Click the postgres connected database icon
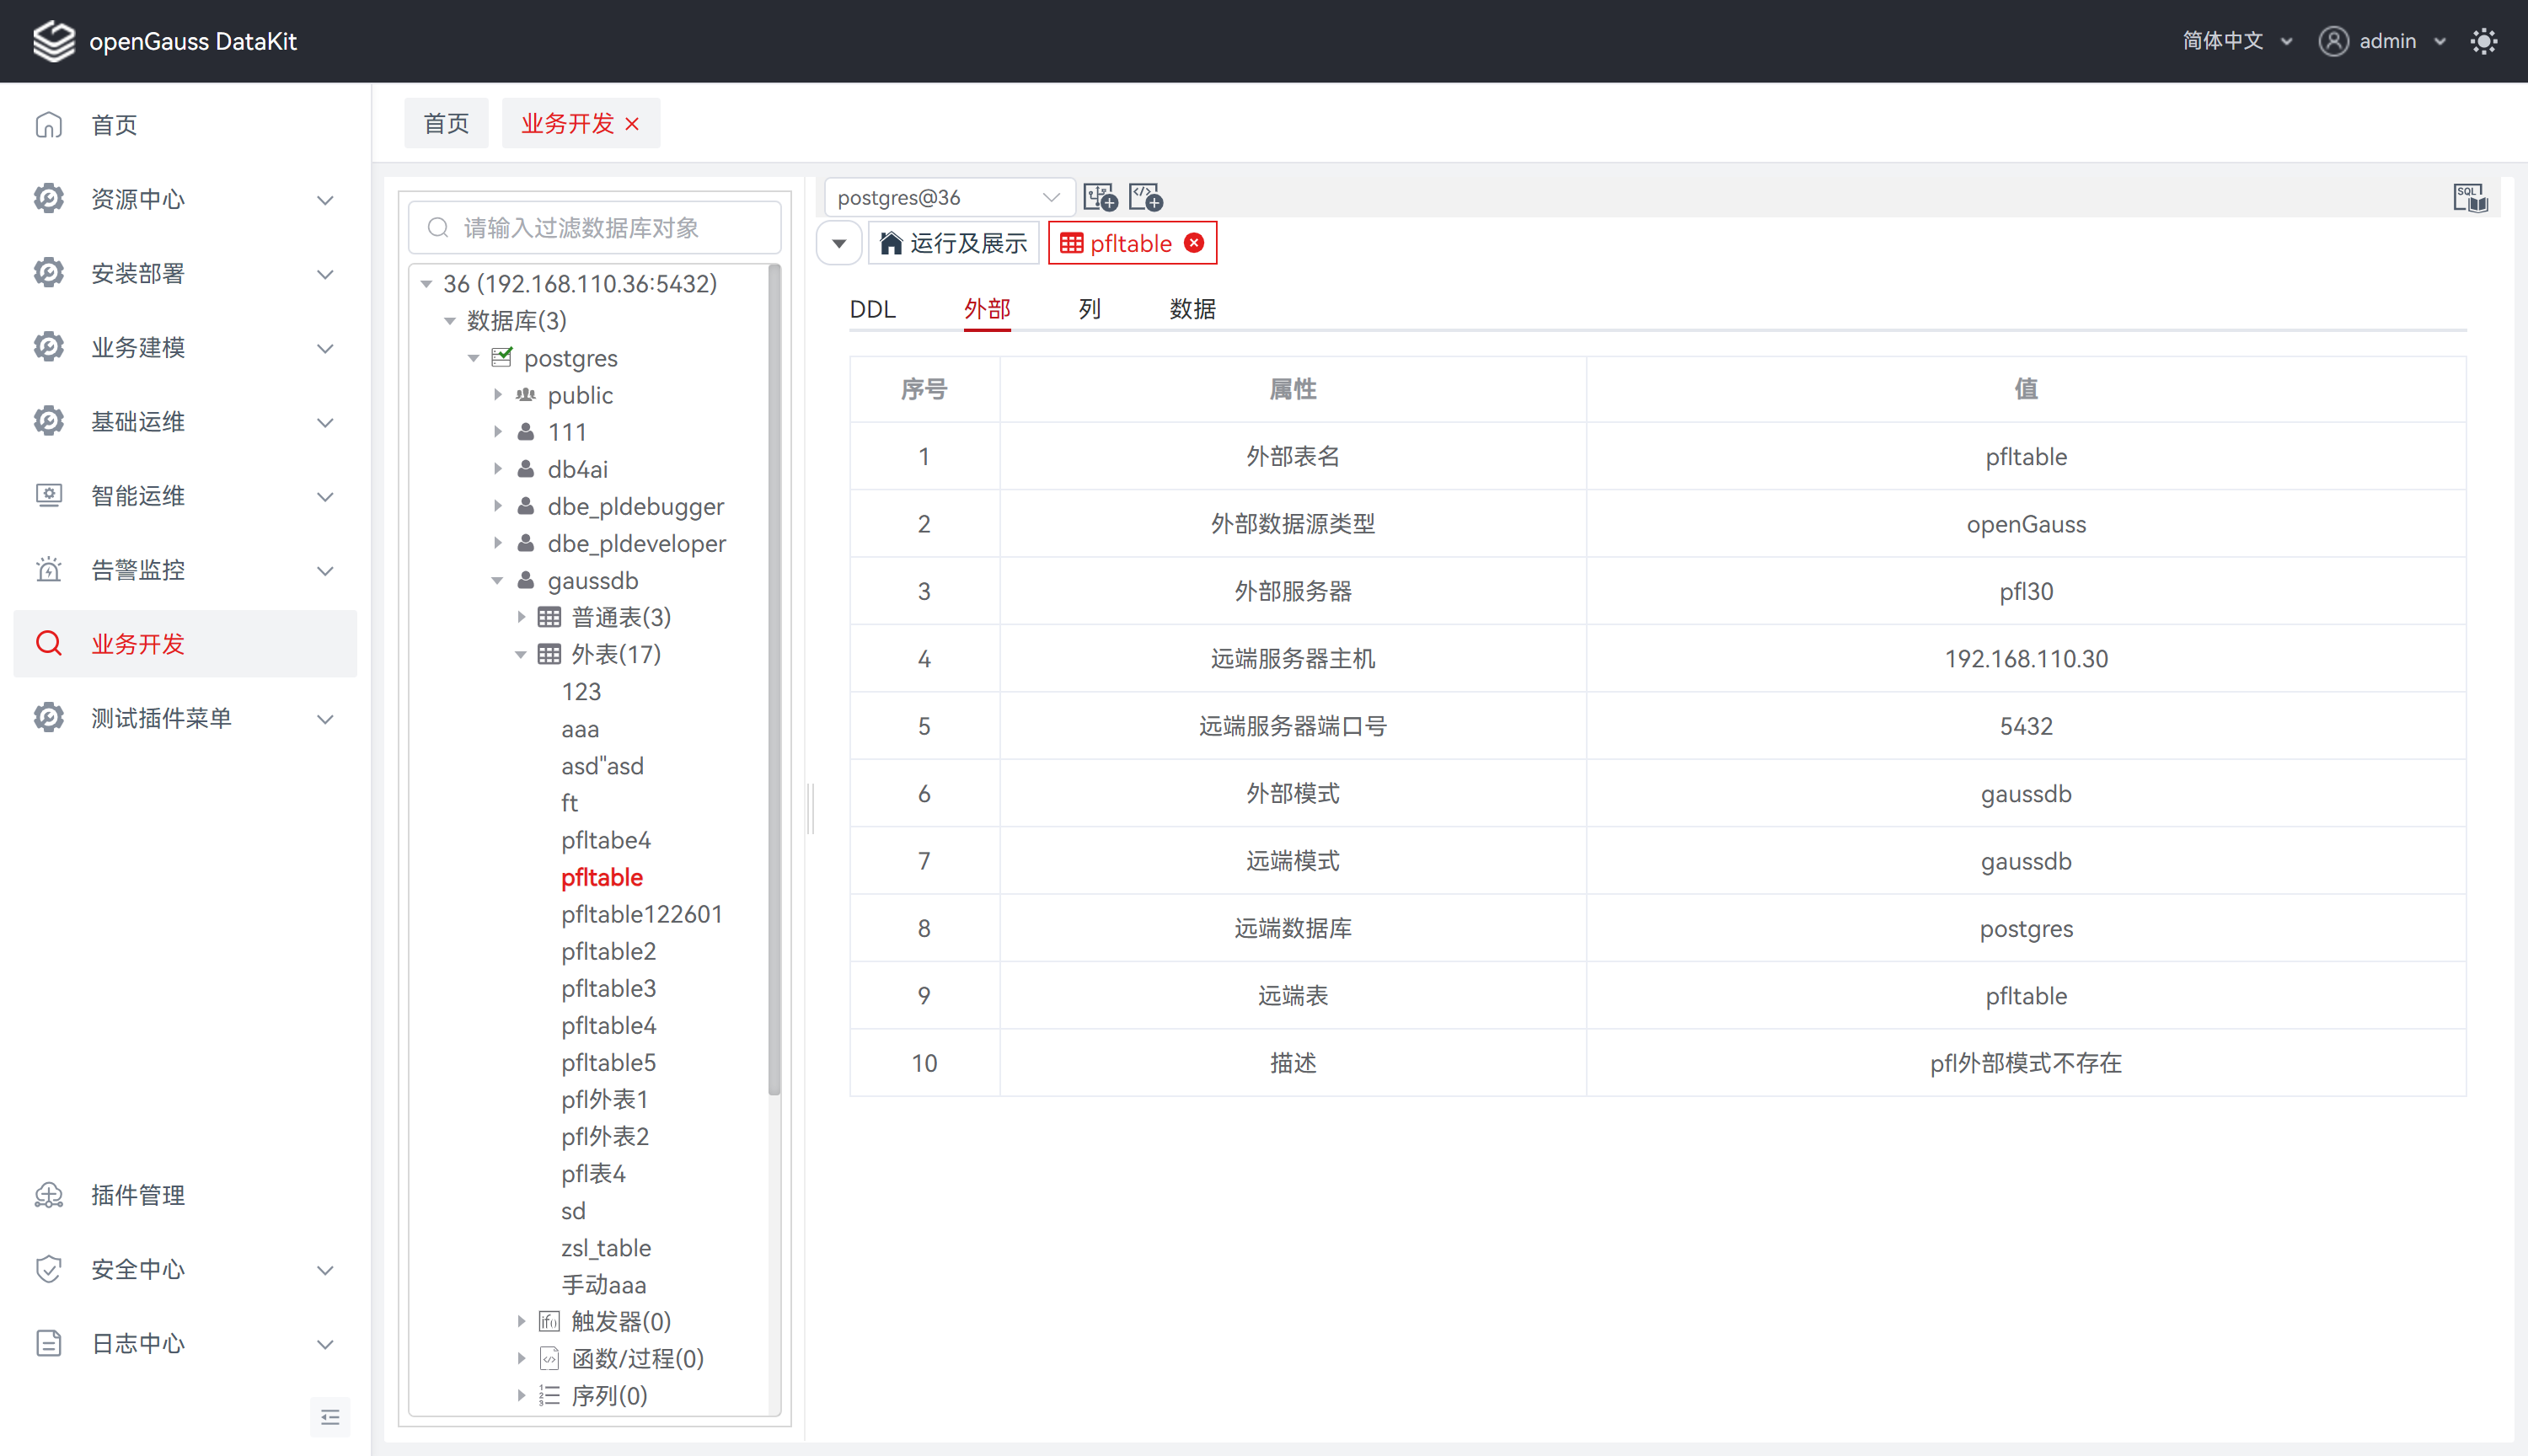The width and height of the screenshot is (2528, 1456). click(x=502, y=357)
